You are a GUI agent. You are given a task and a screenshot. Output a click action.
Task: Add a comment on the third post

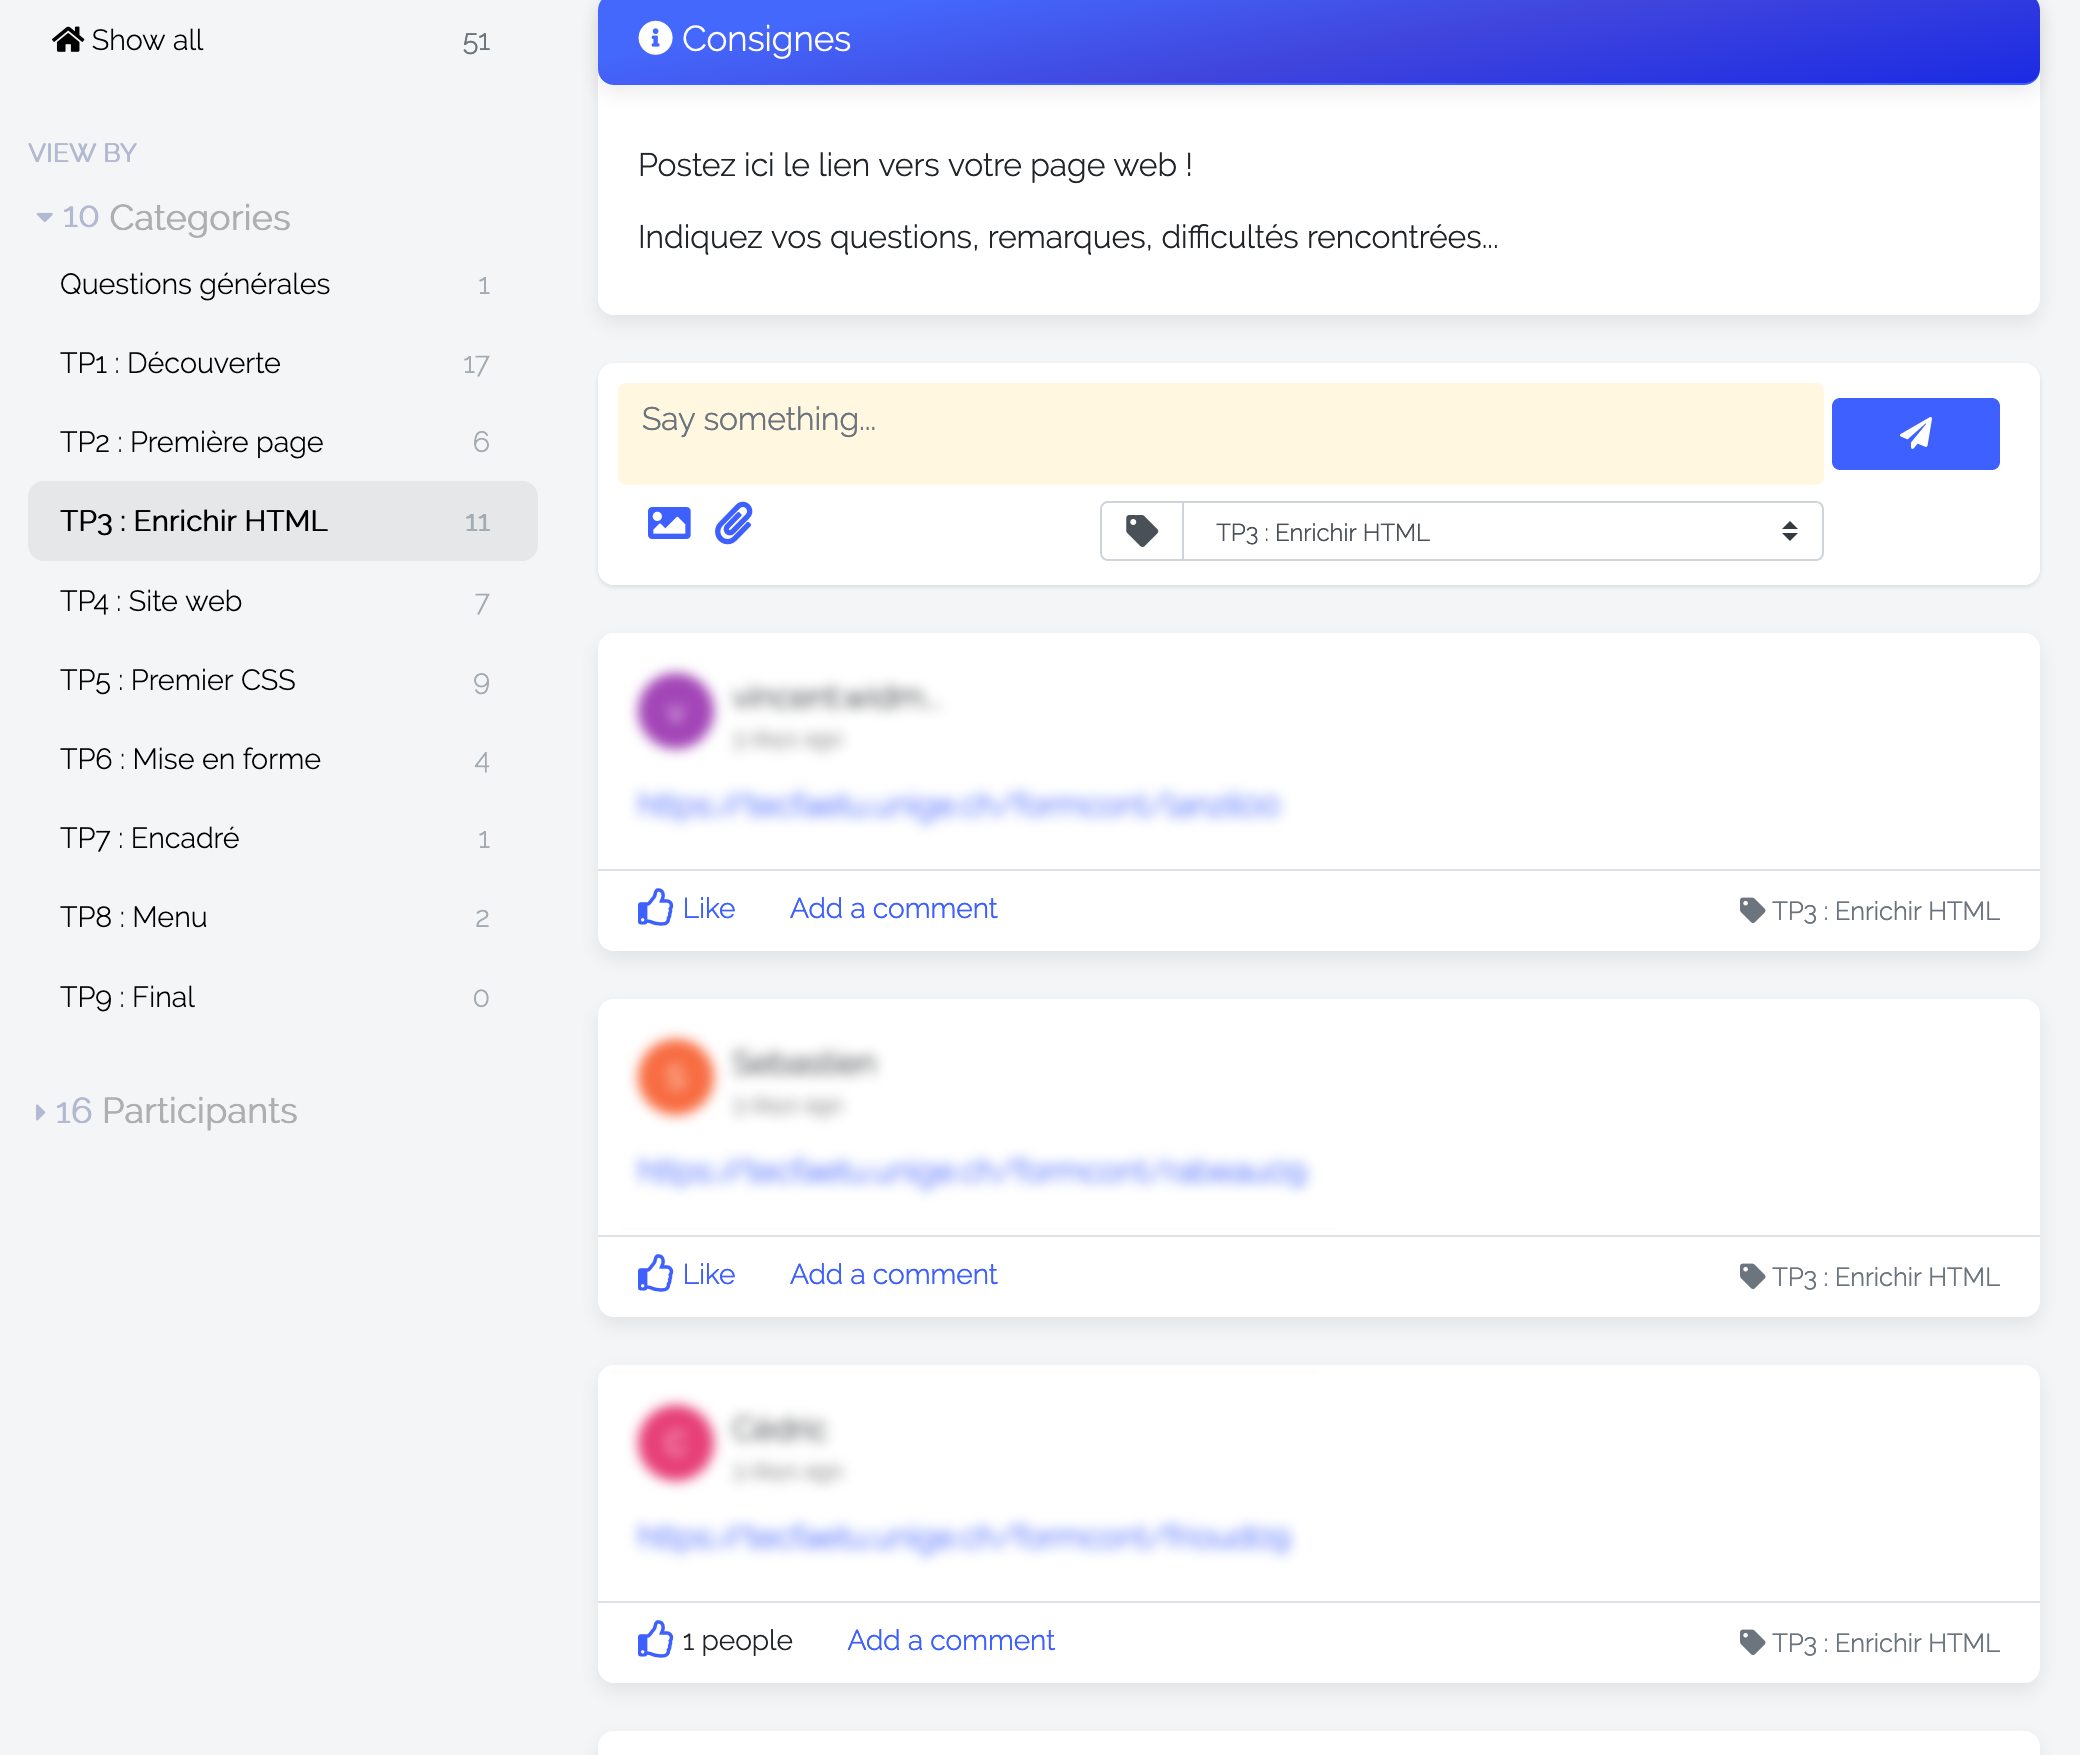pos(951,1640)
